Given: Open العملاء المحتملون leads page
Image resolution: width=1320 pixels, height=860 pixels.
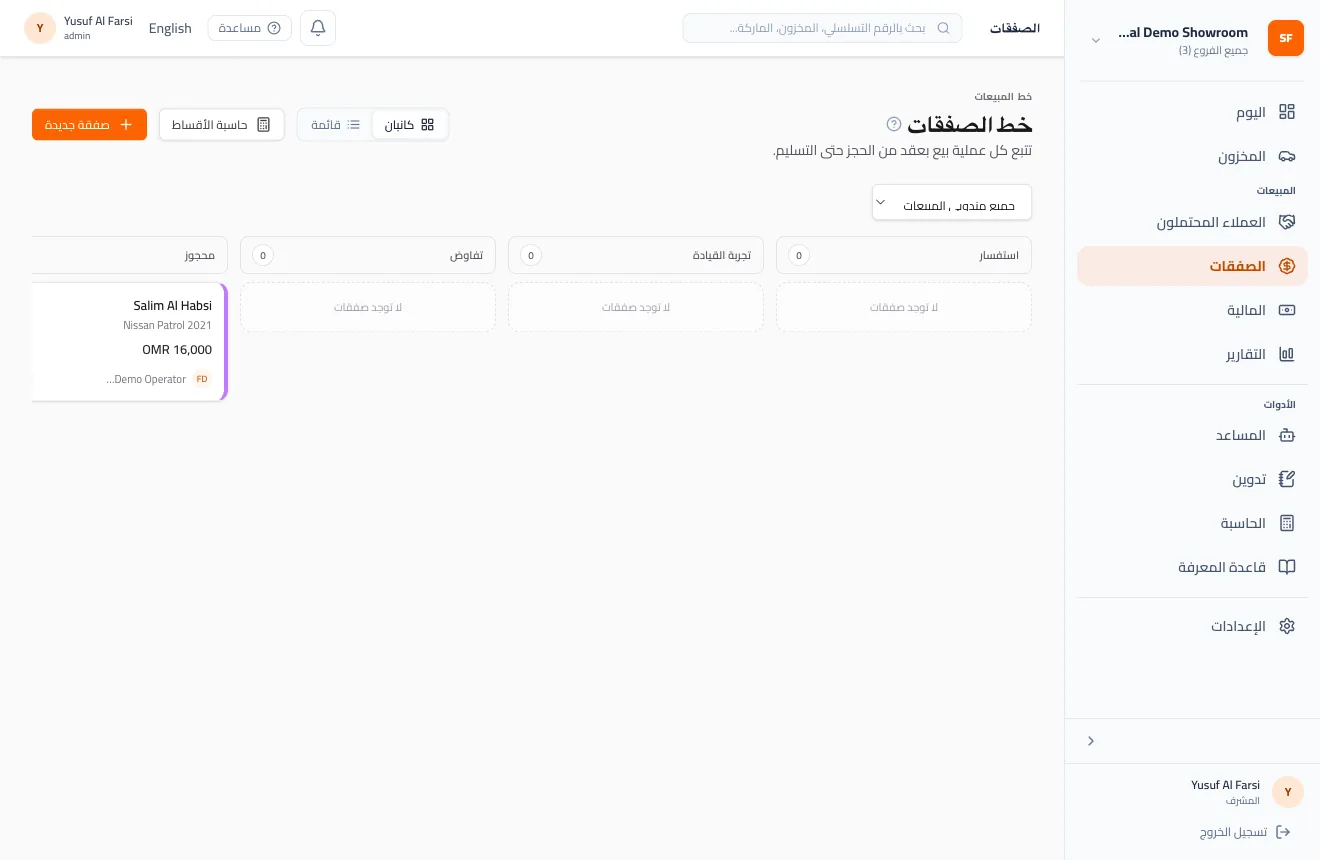Looking at the screenshot, I should pyautogui.click(x=1192, y=222).
